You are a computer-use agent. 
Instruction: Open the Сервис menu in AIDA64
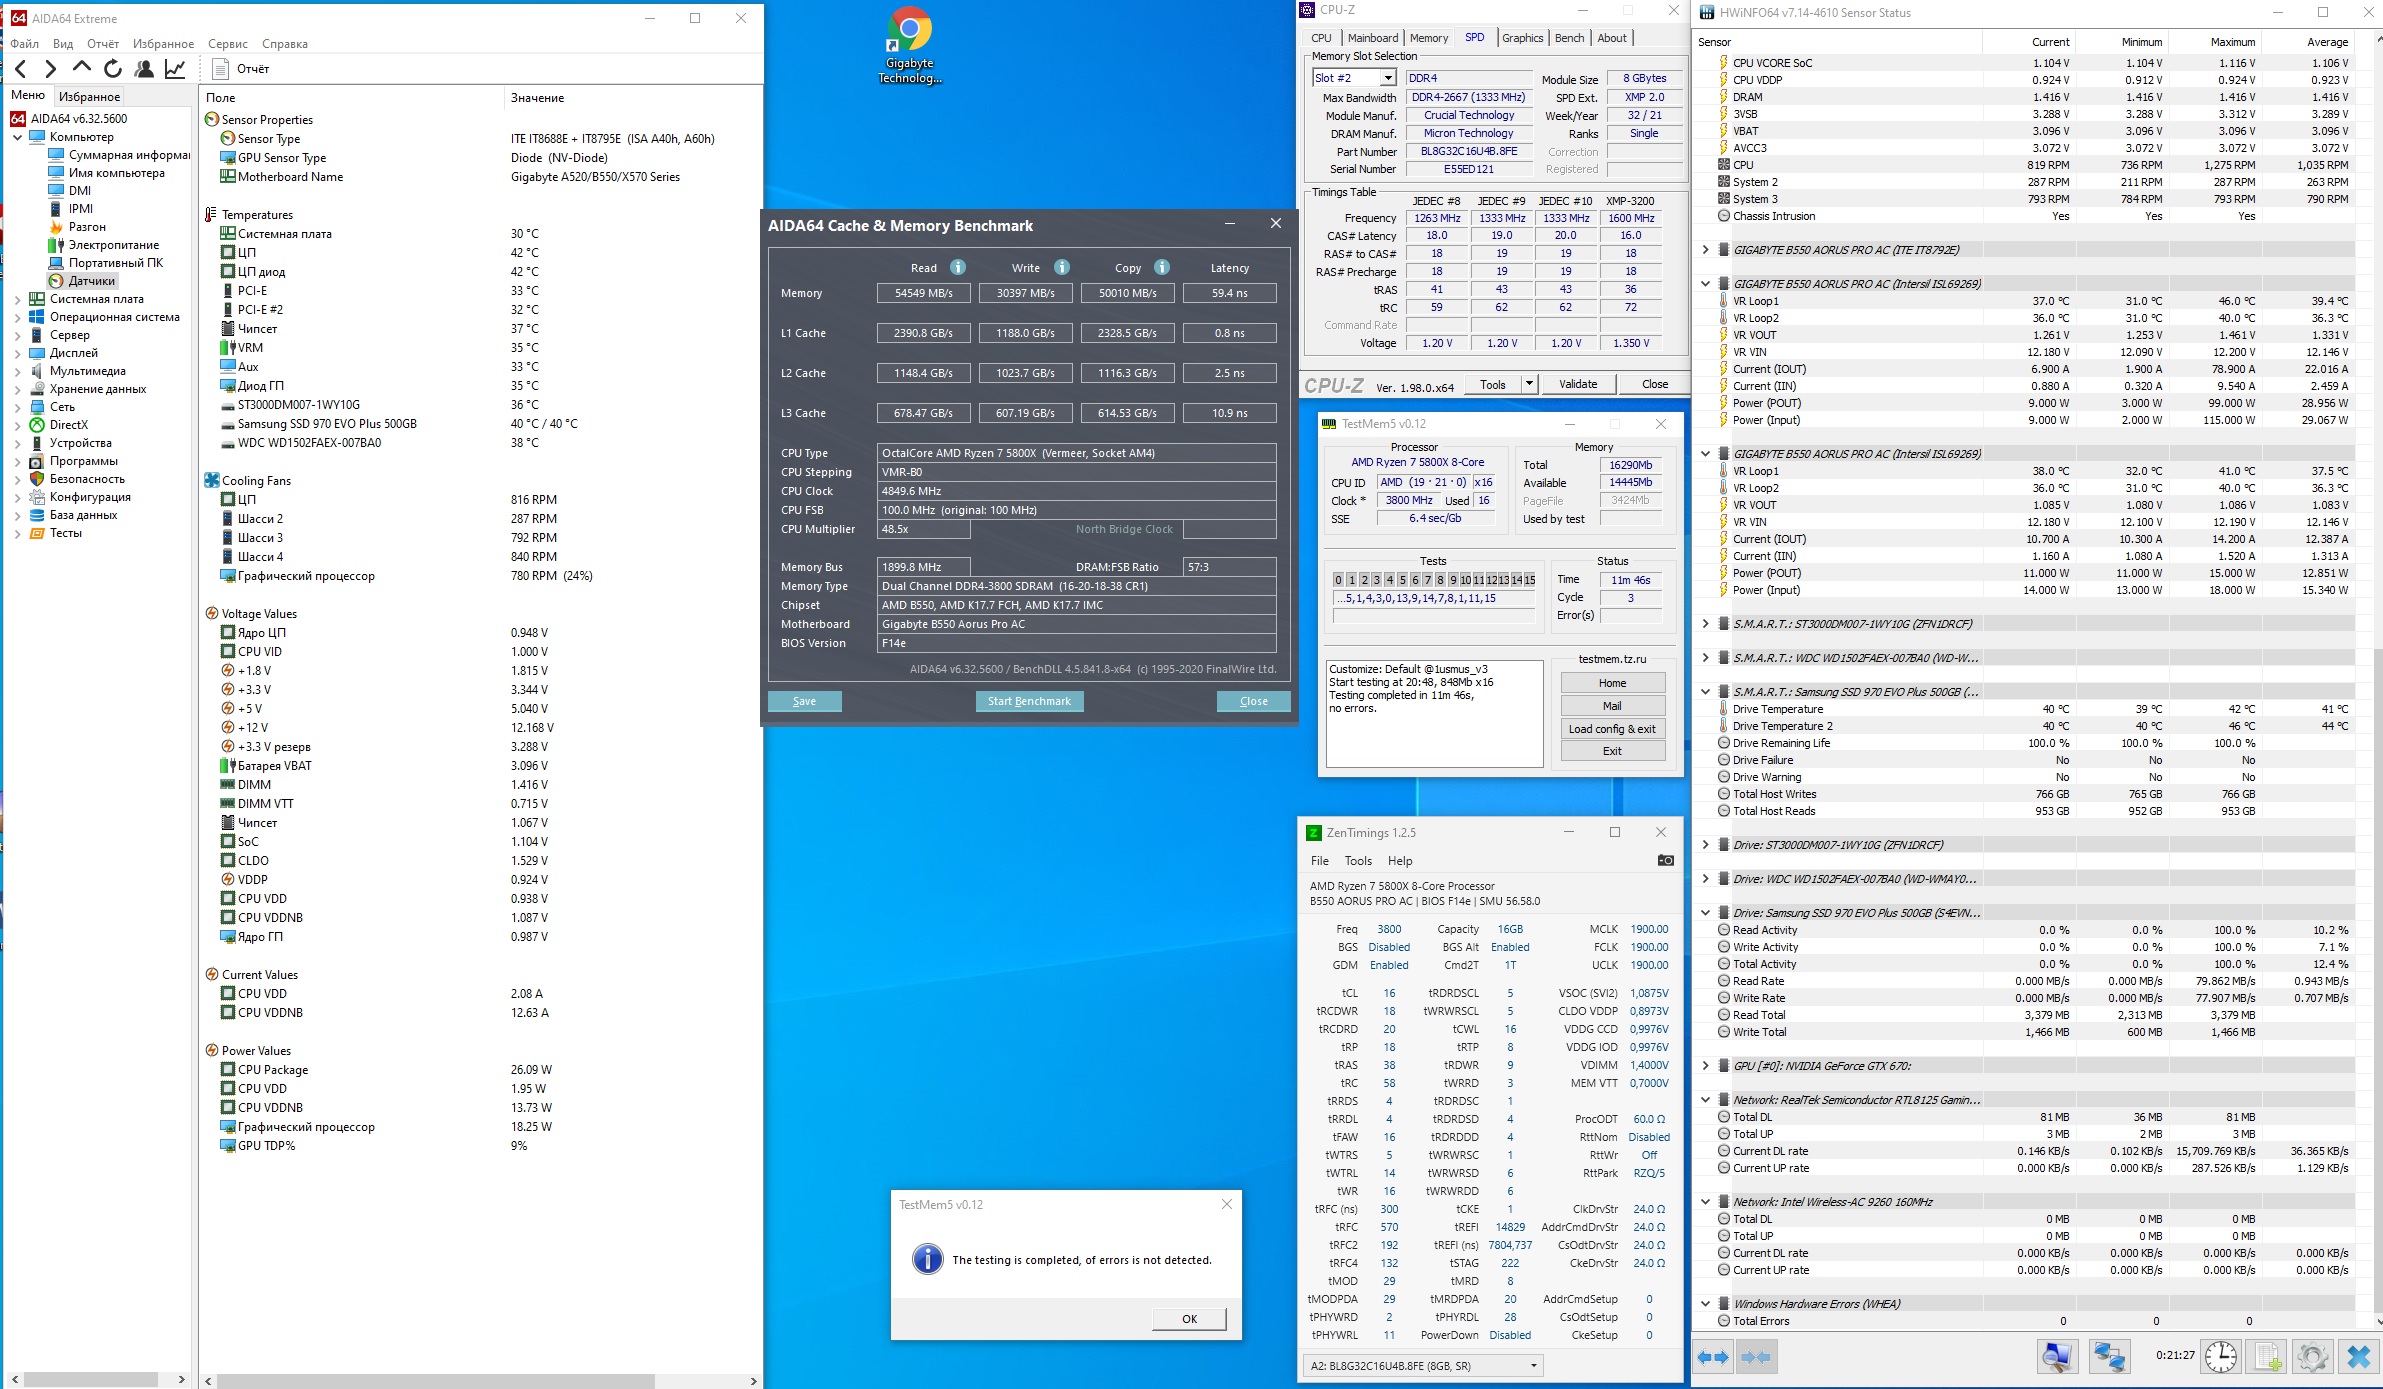227,44
